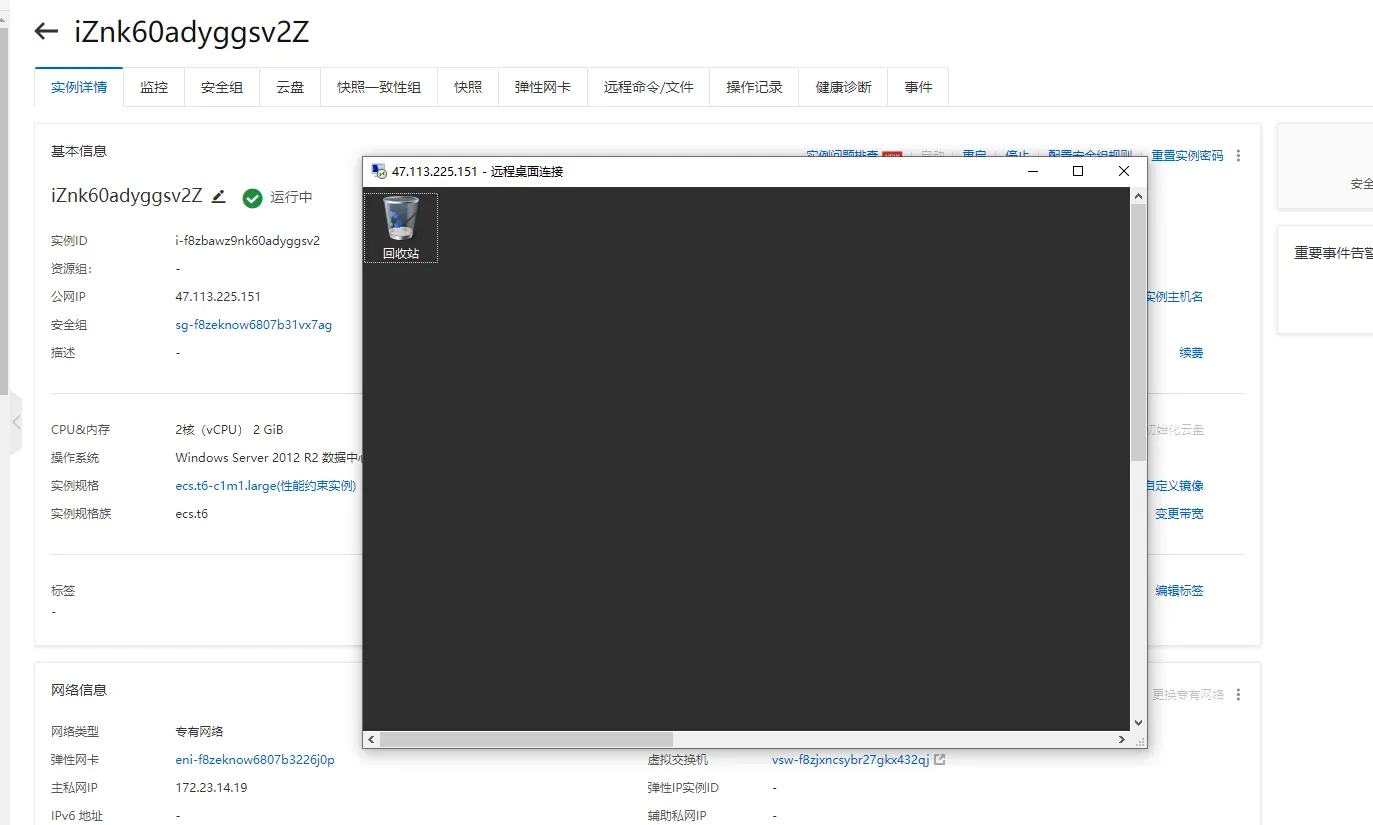1373x825 pixels.
Task: Click the 运行中 status text
Action: 292,197
